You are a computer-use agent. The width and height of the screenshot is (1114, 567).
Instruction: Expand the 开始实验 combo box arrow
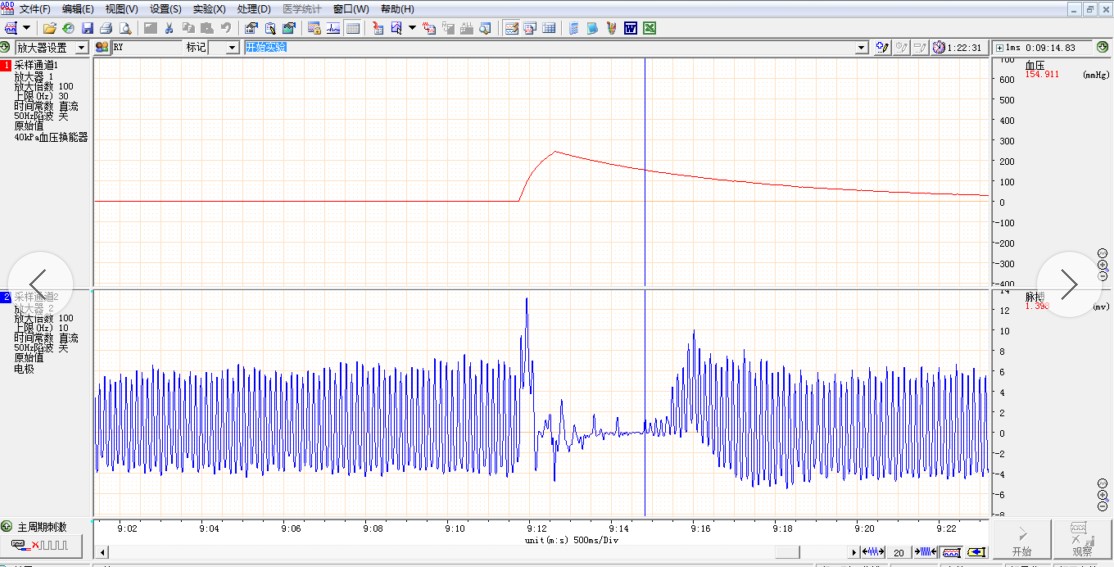[861, 48]
